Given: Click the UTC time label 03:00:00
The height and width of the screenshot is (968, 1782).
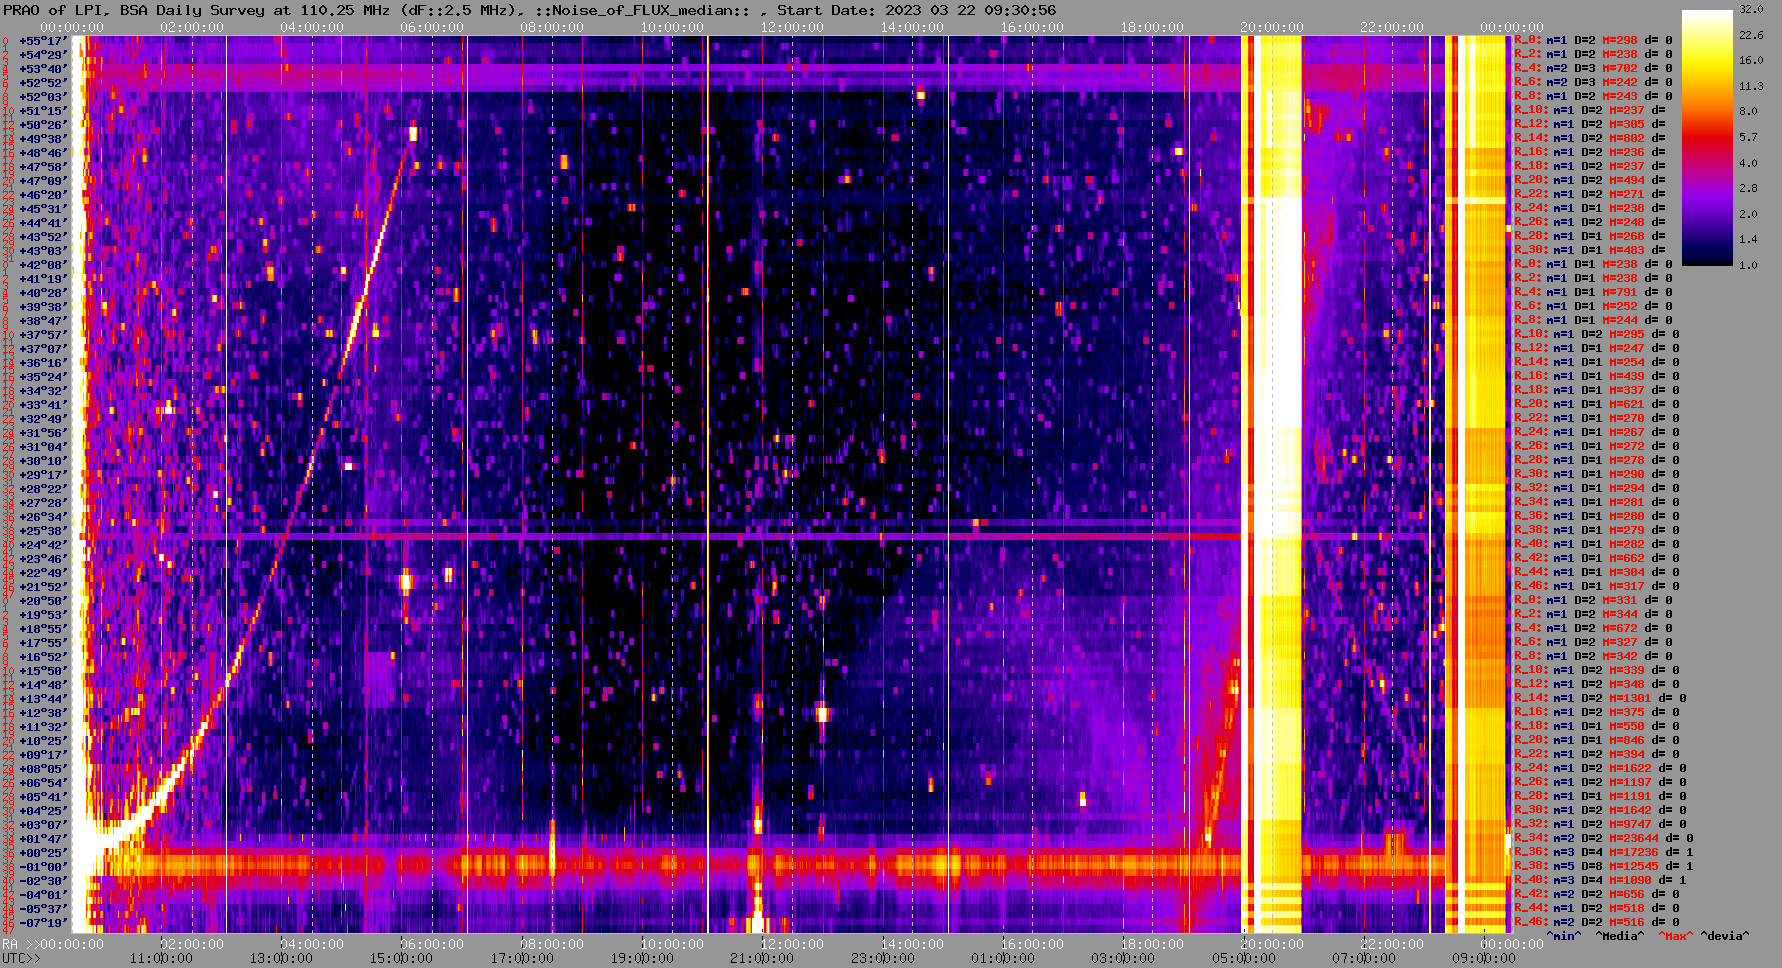Looking at the screenshot, I should (1123, 958).
